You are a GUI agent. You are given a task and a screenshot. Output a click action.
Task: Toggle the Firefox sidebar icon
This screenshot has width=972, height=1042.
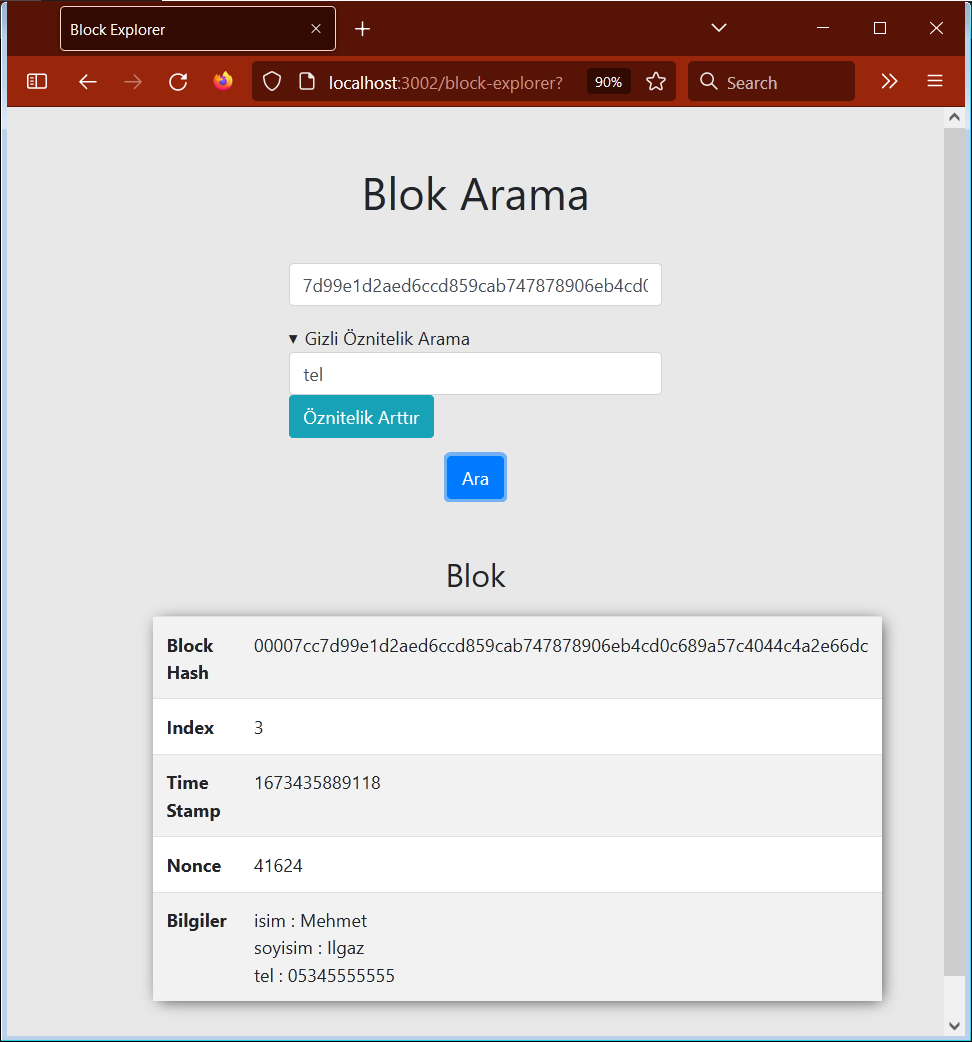tap(36, 82)
